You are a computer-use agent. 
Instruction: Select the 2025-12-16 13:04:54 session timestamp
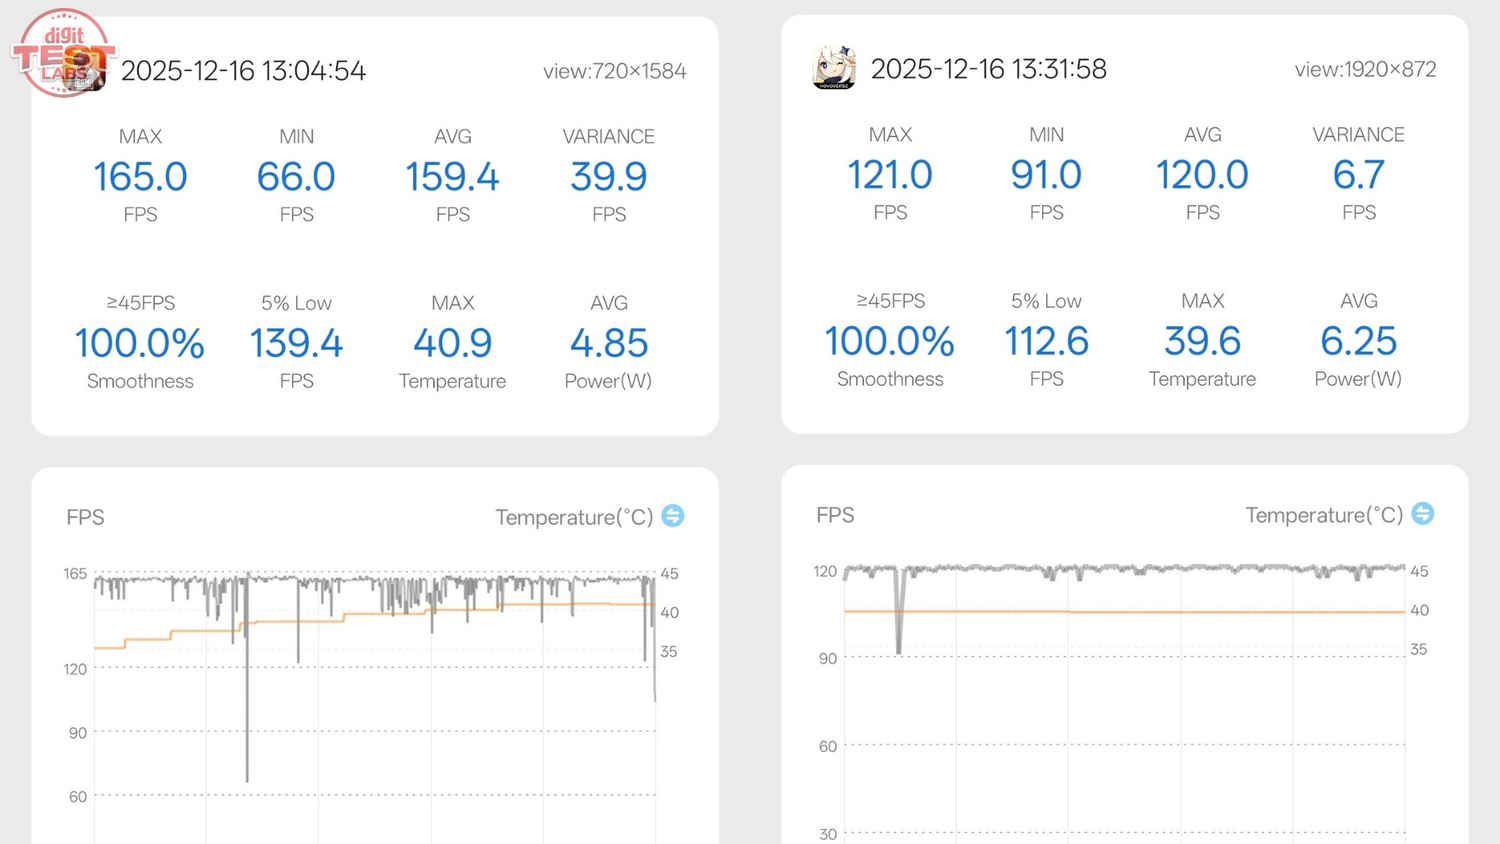coord(243,71)
